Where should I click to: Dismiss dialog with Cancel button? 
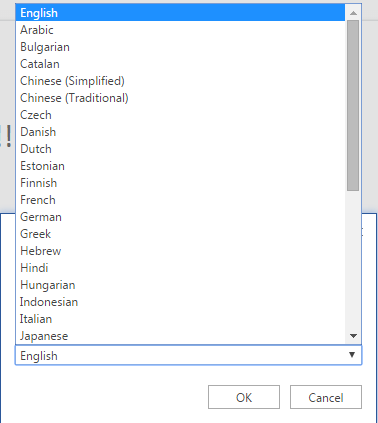coord(326,397)
